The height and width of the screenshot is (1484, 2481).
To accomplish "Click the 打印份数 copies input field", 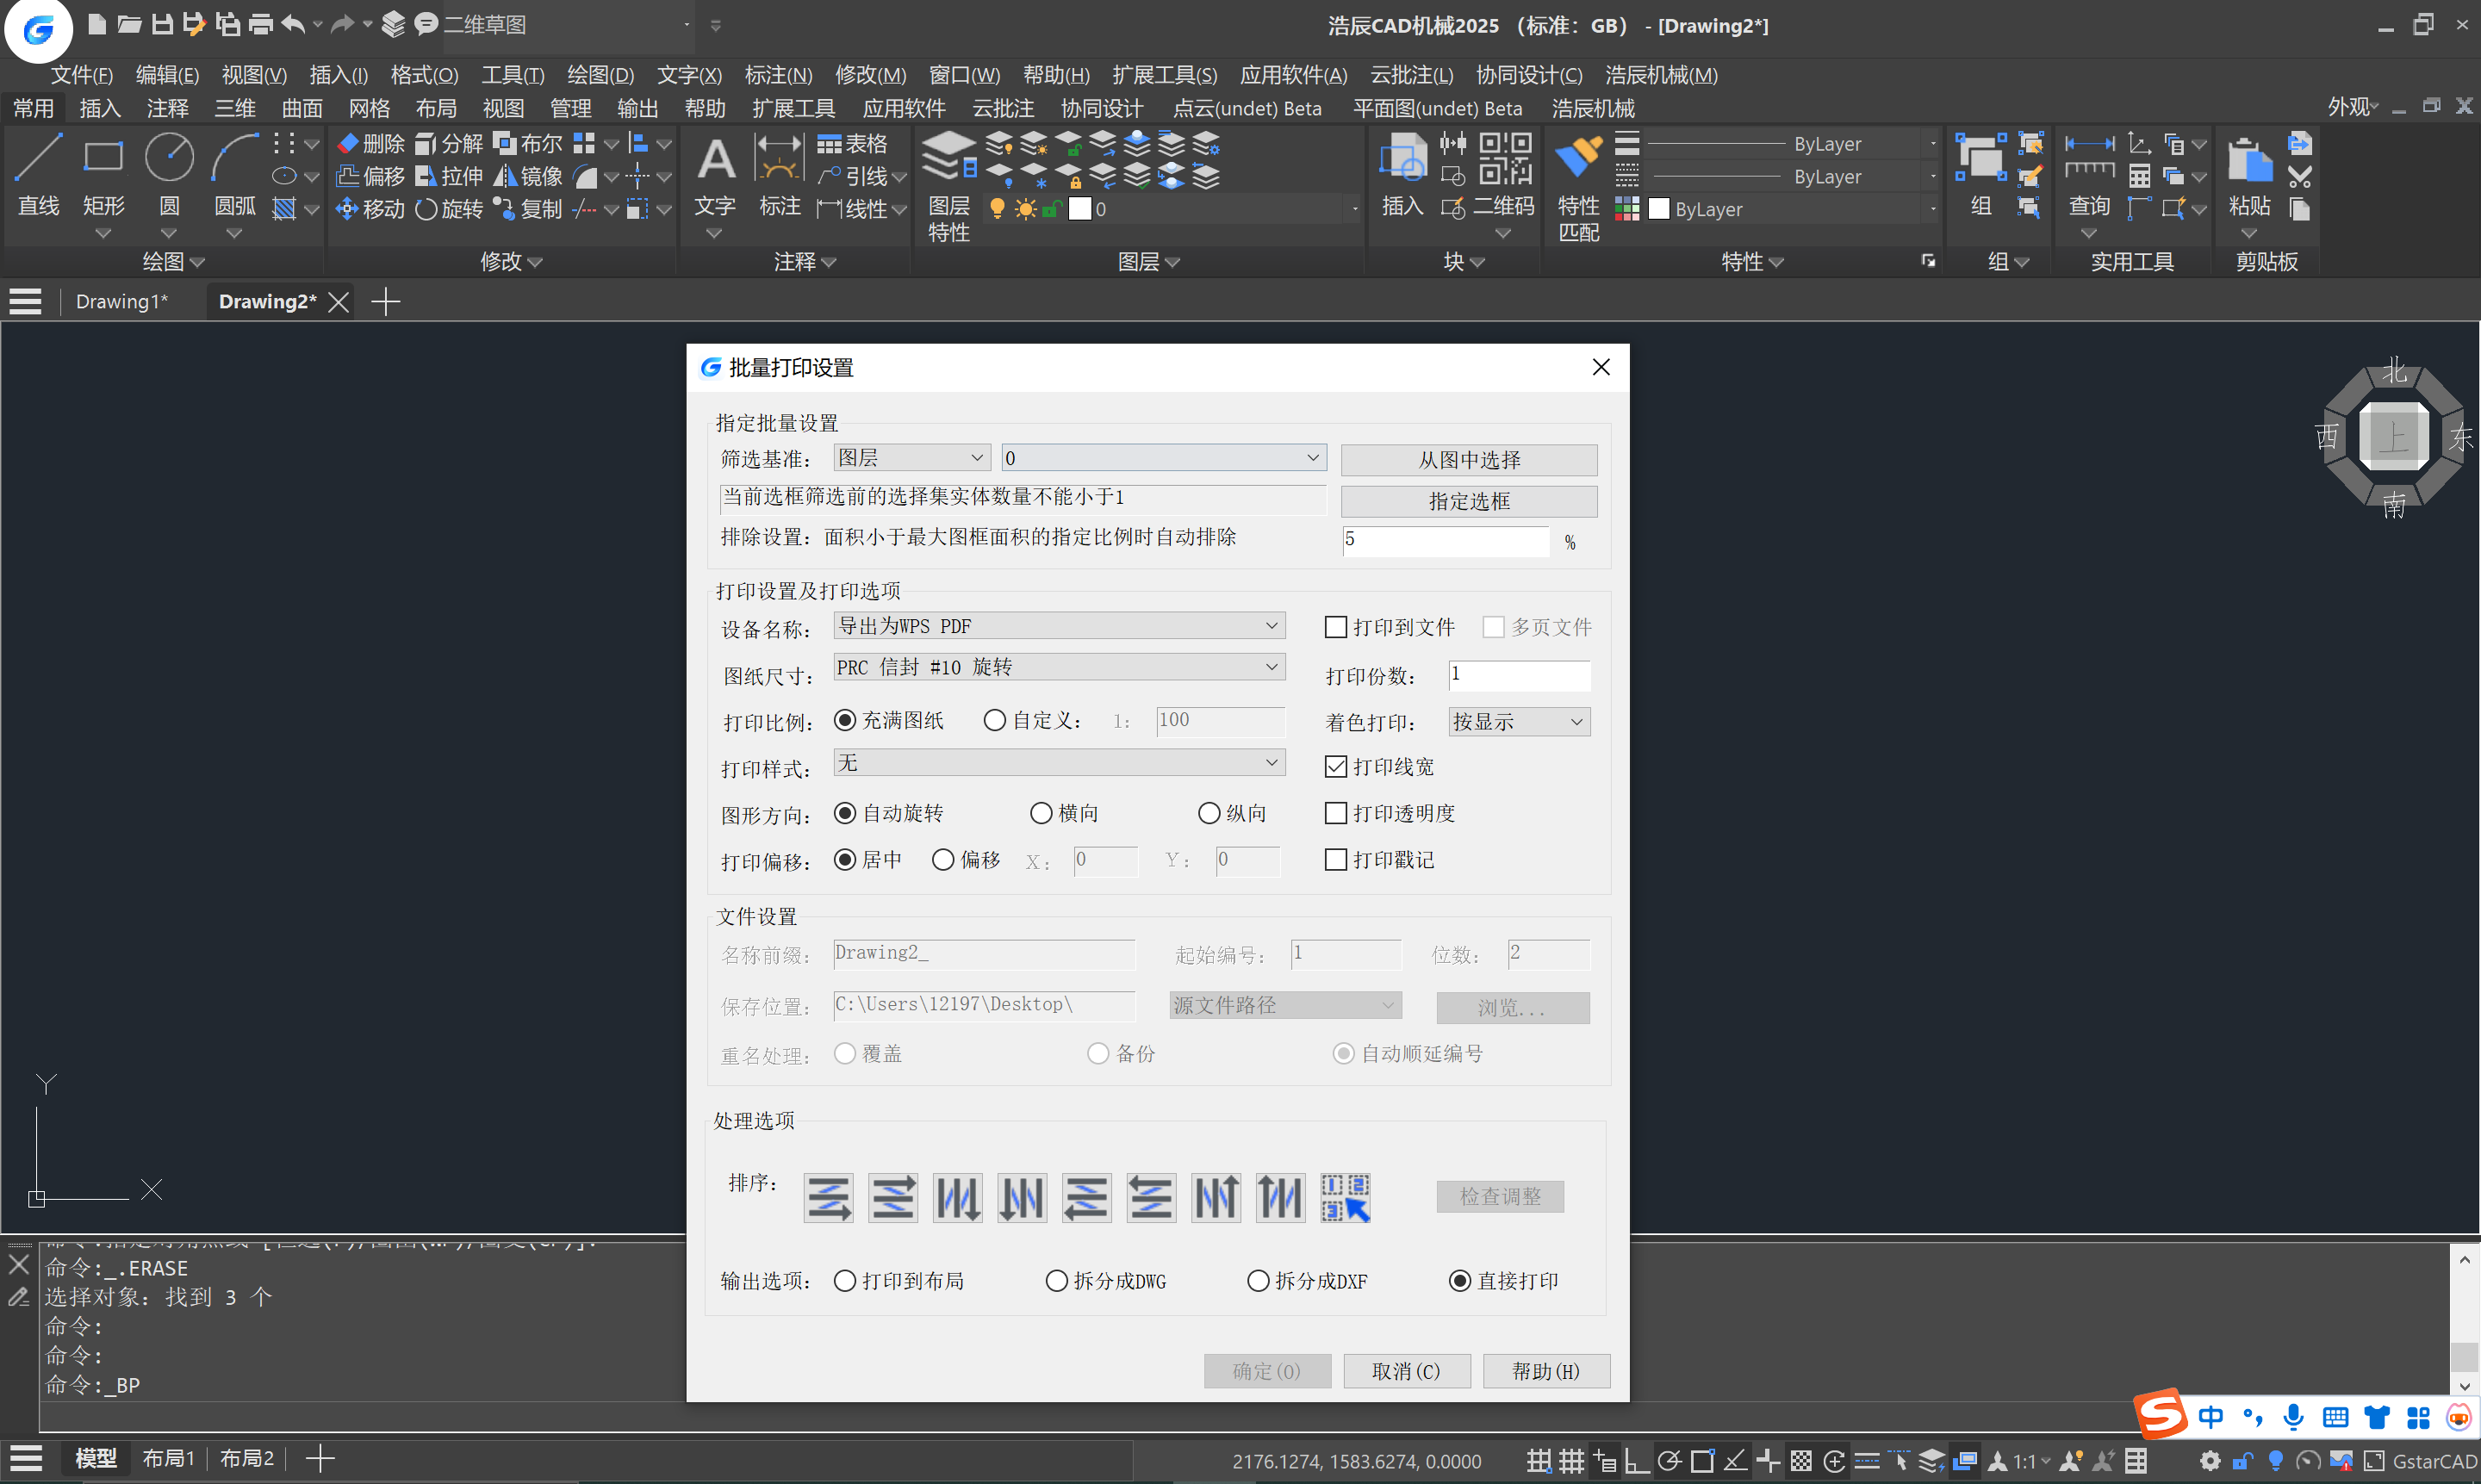I will 1518,675.
